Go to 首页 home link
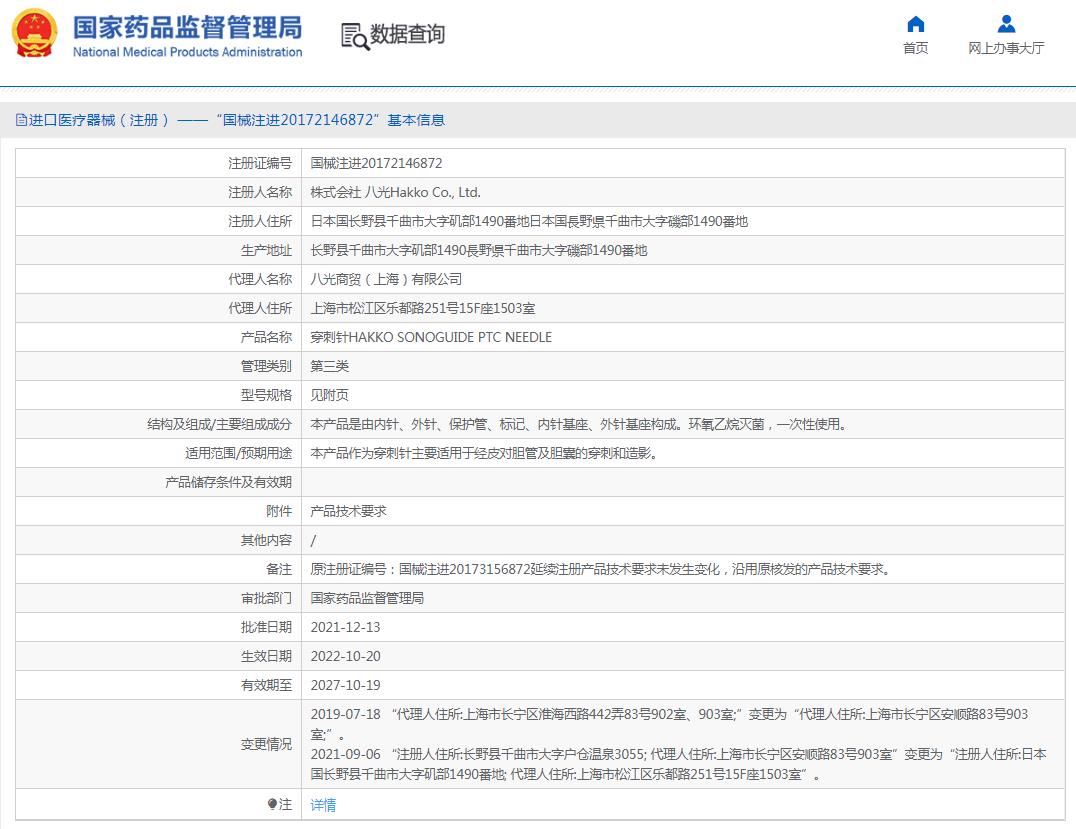Image resolution: width=1076 pixels, height=829 pixels. point(915,48)
